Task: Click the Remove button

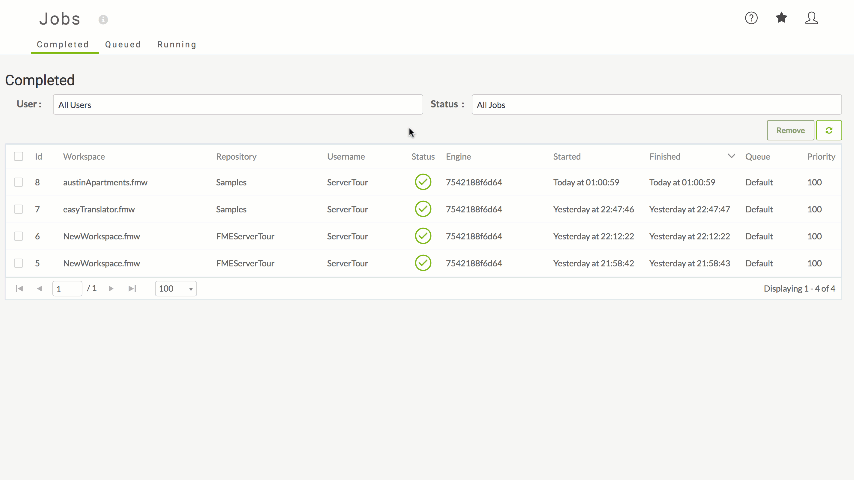Action: [790, 130]
